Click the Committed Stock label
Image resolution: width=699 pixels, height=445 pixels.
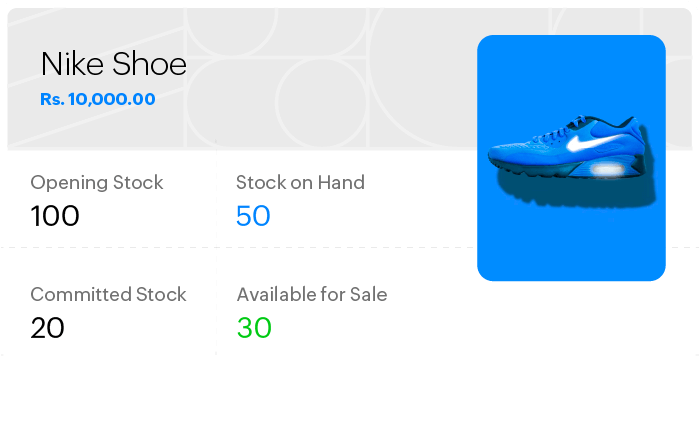tap(108, 295)
